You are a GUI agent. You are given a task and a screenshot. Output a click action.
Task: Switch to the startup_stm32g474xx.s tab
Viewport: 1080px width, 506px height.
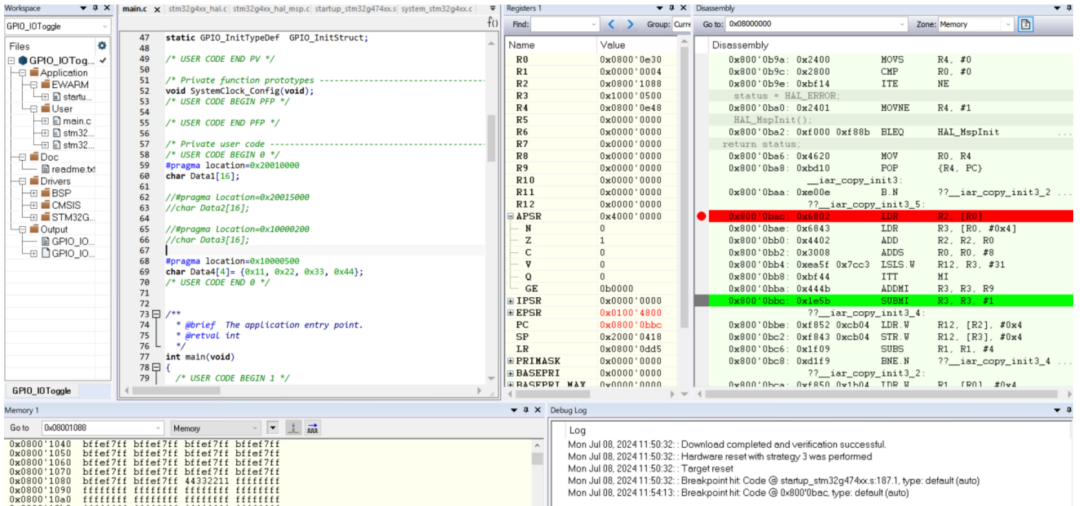tap(355, 9)
